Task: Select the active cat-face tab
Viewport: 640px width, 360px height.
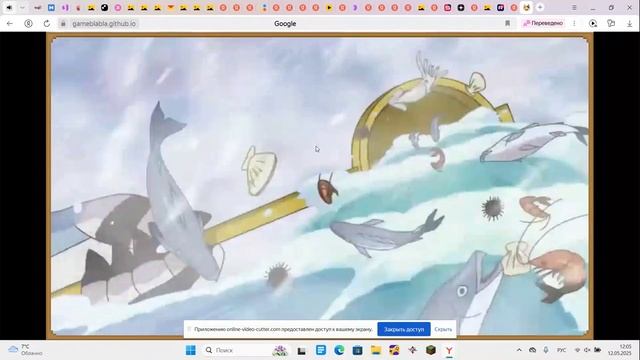Action: [527, 7]
